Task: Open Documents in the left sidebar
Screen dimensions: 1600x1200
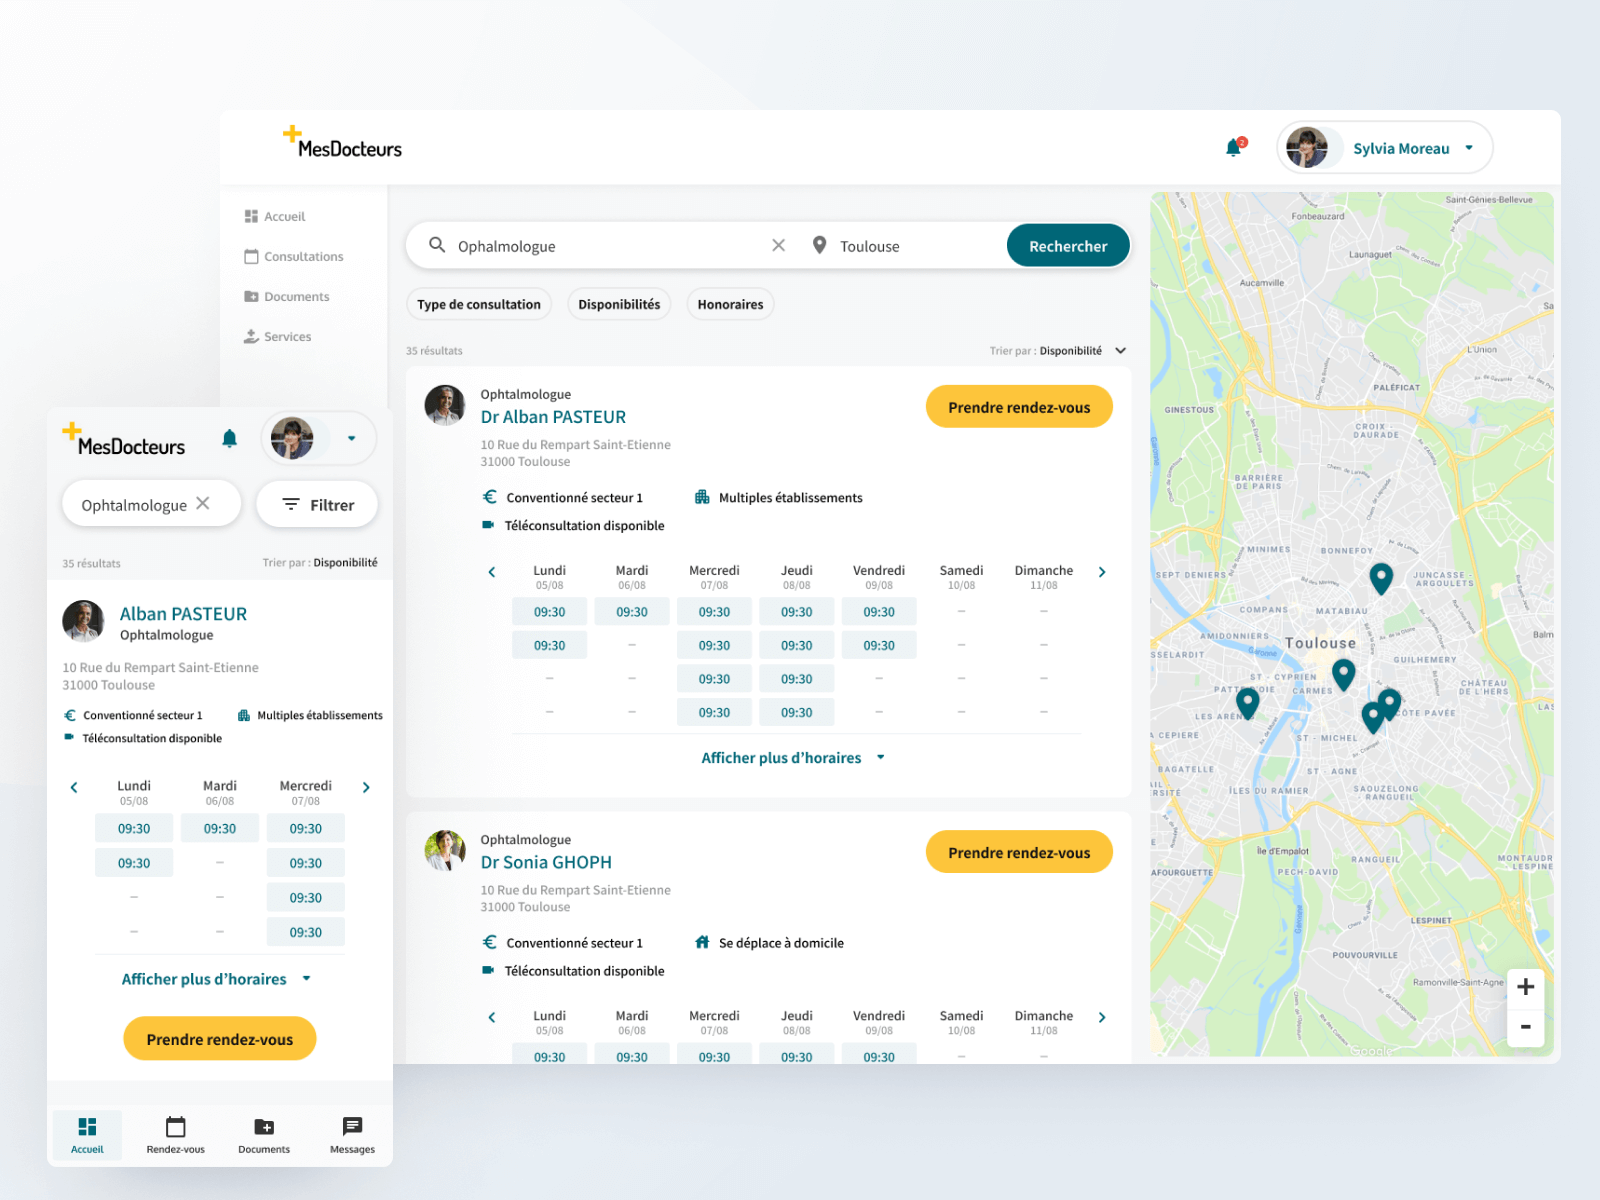Action: pyautogui.click(x=287, y=296)
